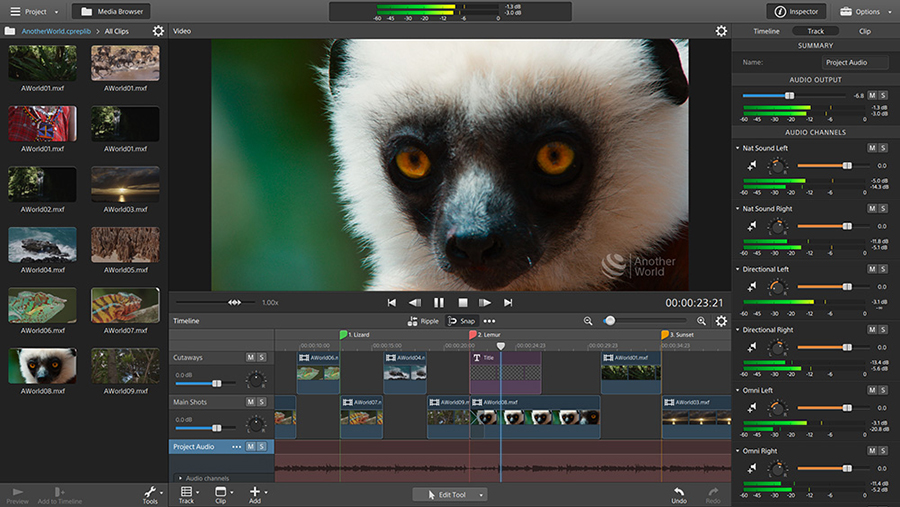Image resolution: width=900 pixels, height=507 pixels.
Task: Click the stop playback button
Action: coord(462,302)
